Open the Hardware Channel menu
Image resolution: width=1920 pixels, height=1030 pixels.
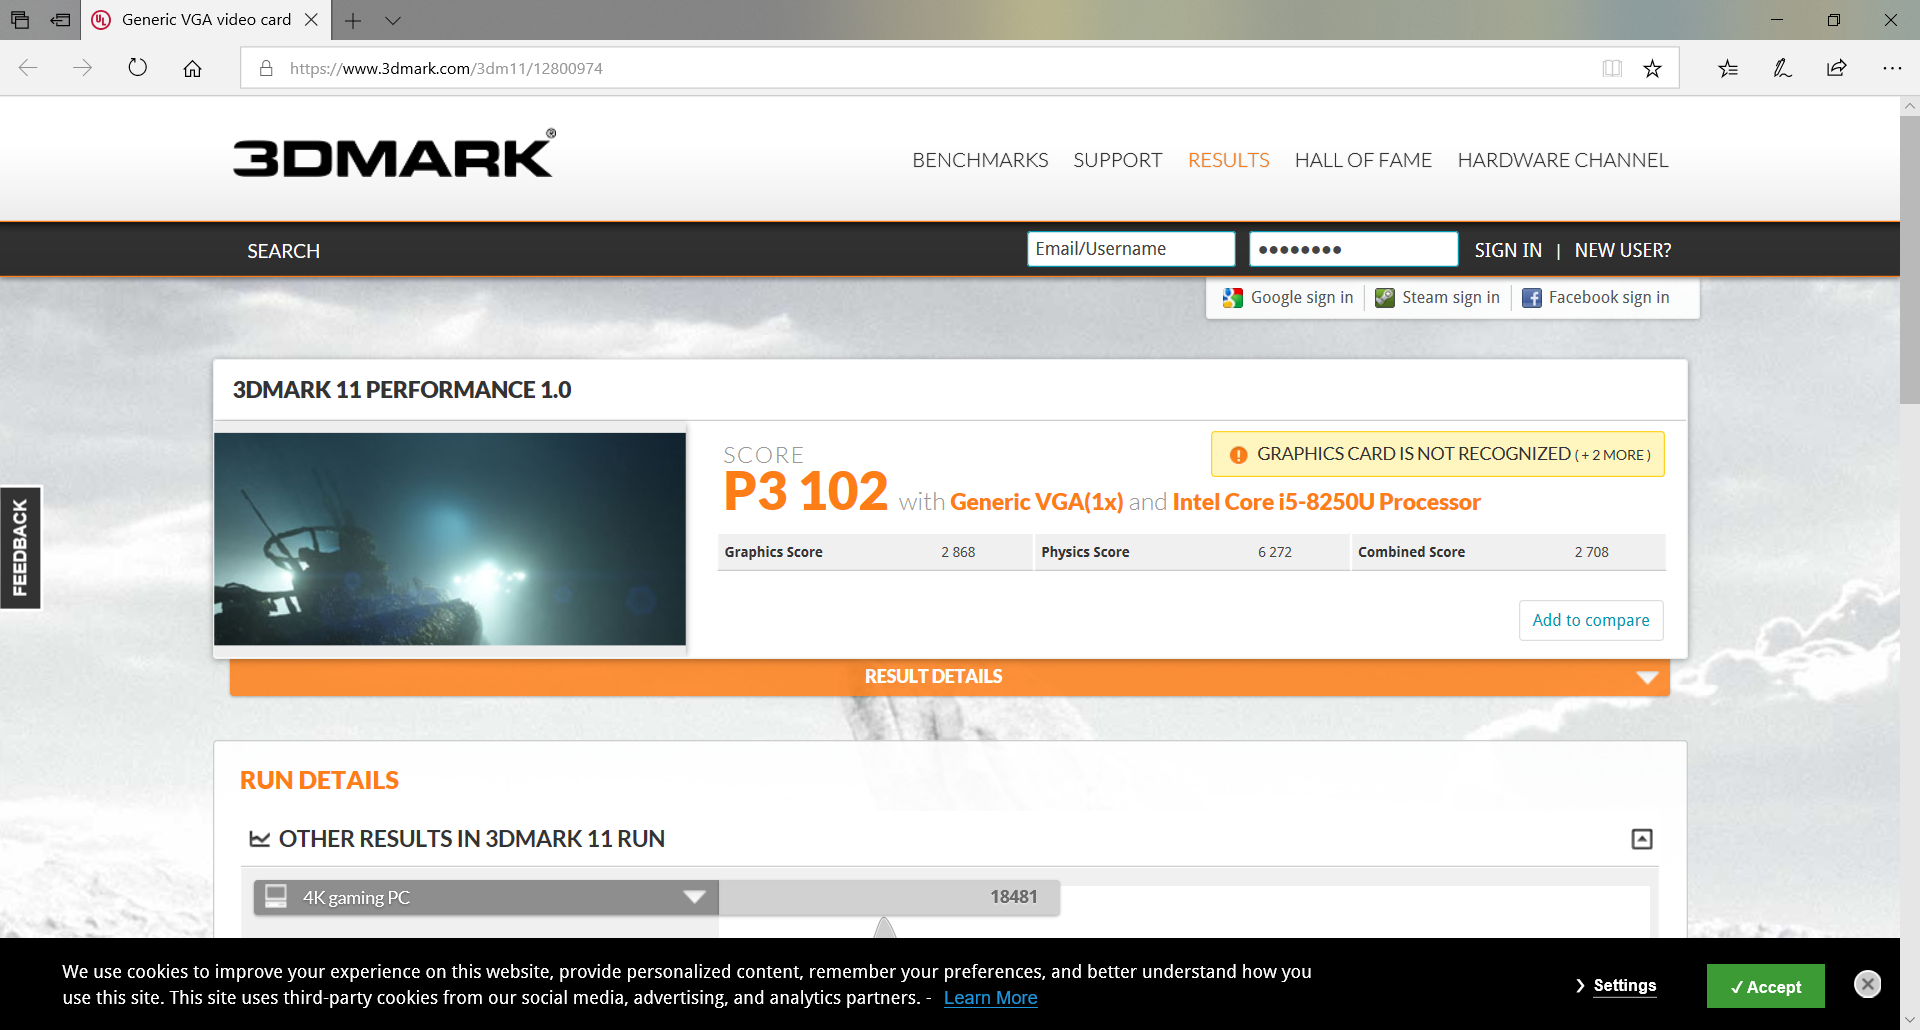click(x=1563, y=160)
